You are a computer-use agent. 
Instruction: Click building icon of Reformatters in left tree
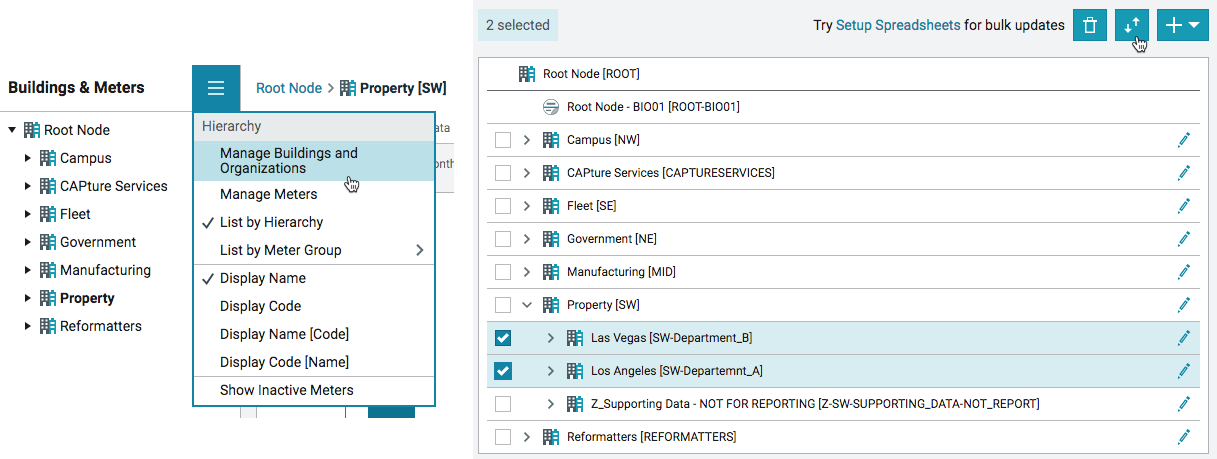point(48,326)
